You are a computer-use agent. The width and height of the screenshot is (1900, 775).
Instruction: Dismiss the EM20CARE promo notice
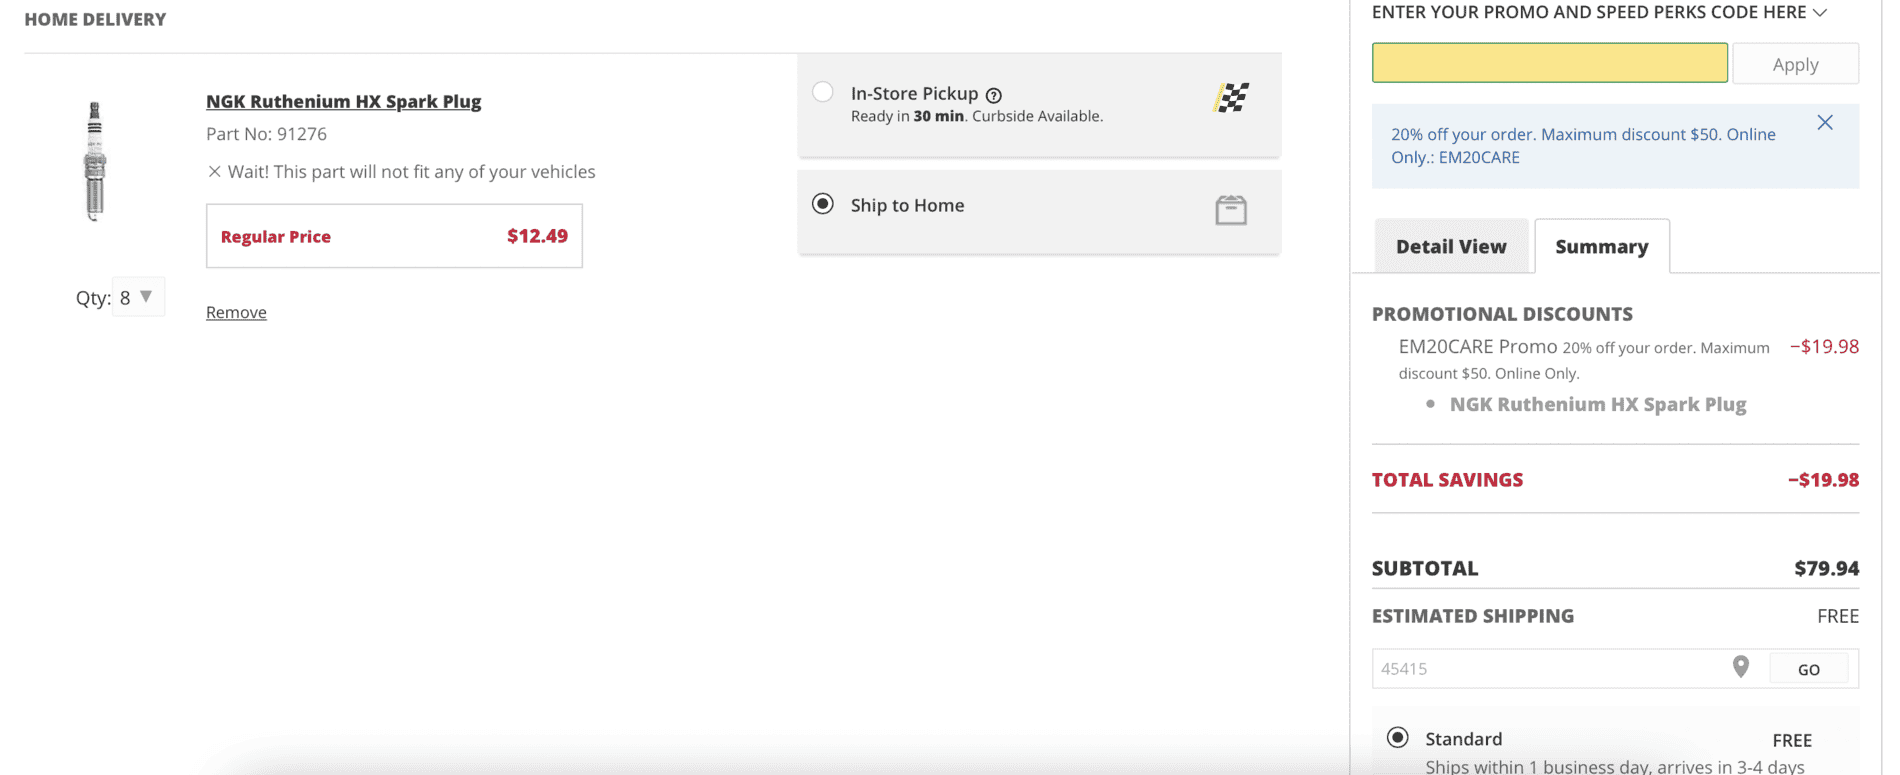[1825, 122]
